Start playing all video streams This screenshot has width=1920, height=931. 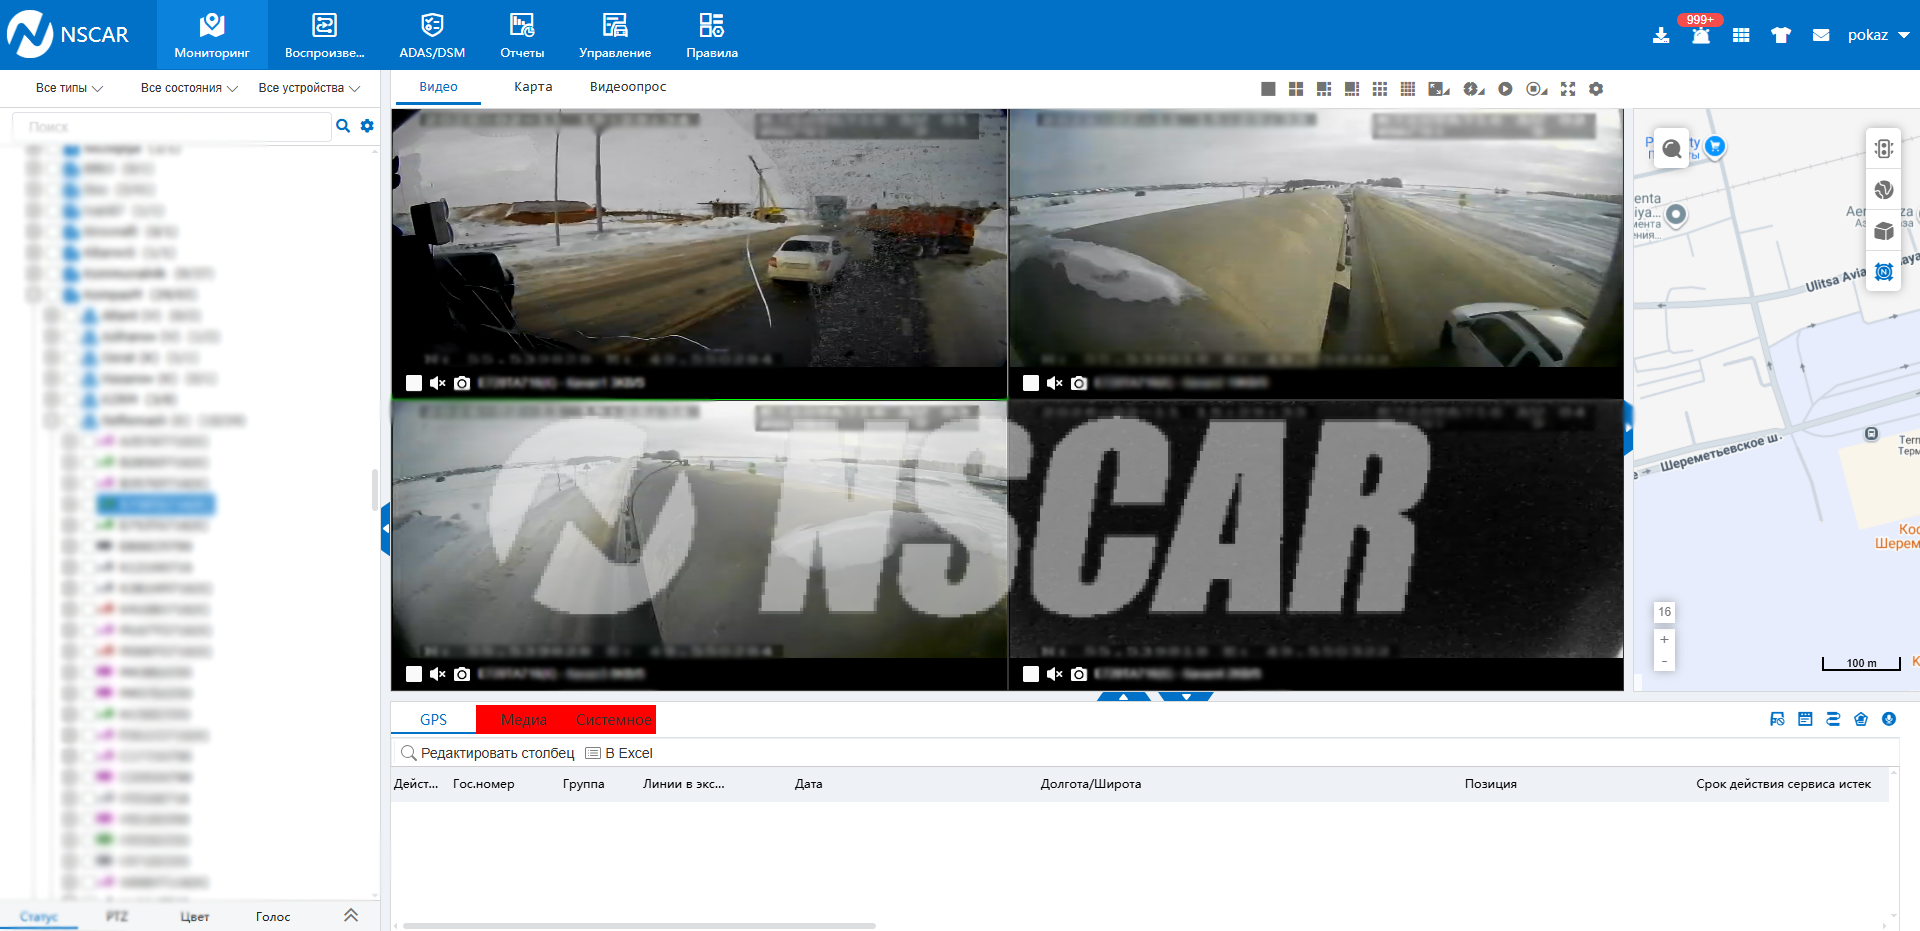coord(1505,89)
